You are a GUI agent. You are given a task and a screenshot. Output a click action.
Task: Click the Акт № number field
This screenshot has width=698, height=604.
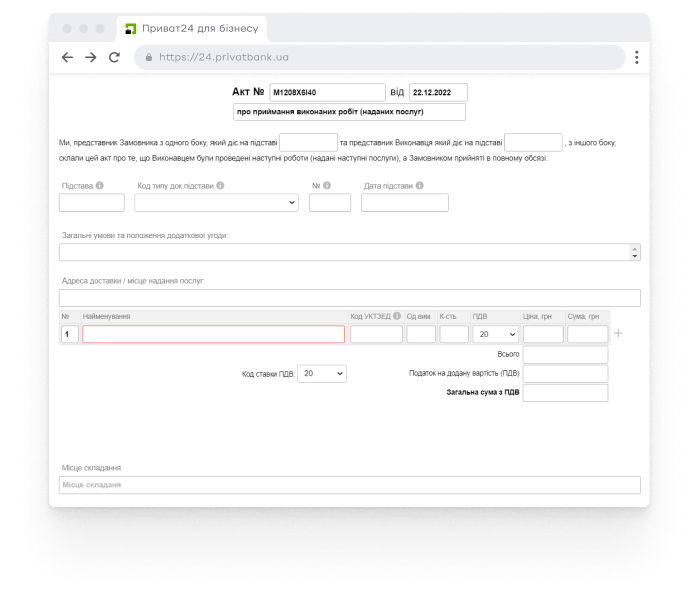click(327, 93)
